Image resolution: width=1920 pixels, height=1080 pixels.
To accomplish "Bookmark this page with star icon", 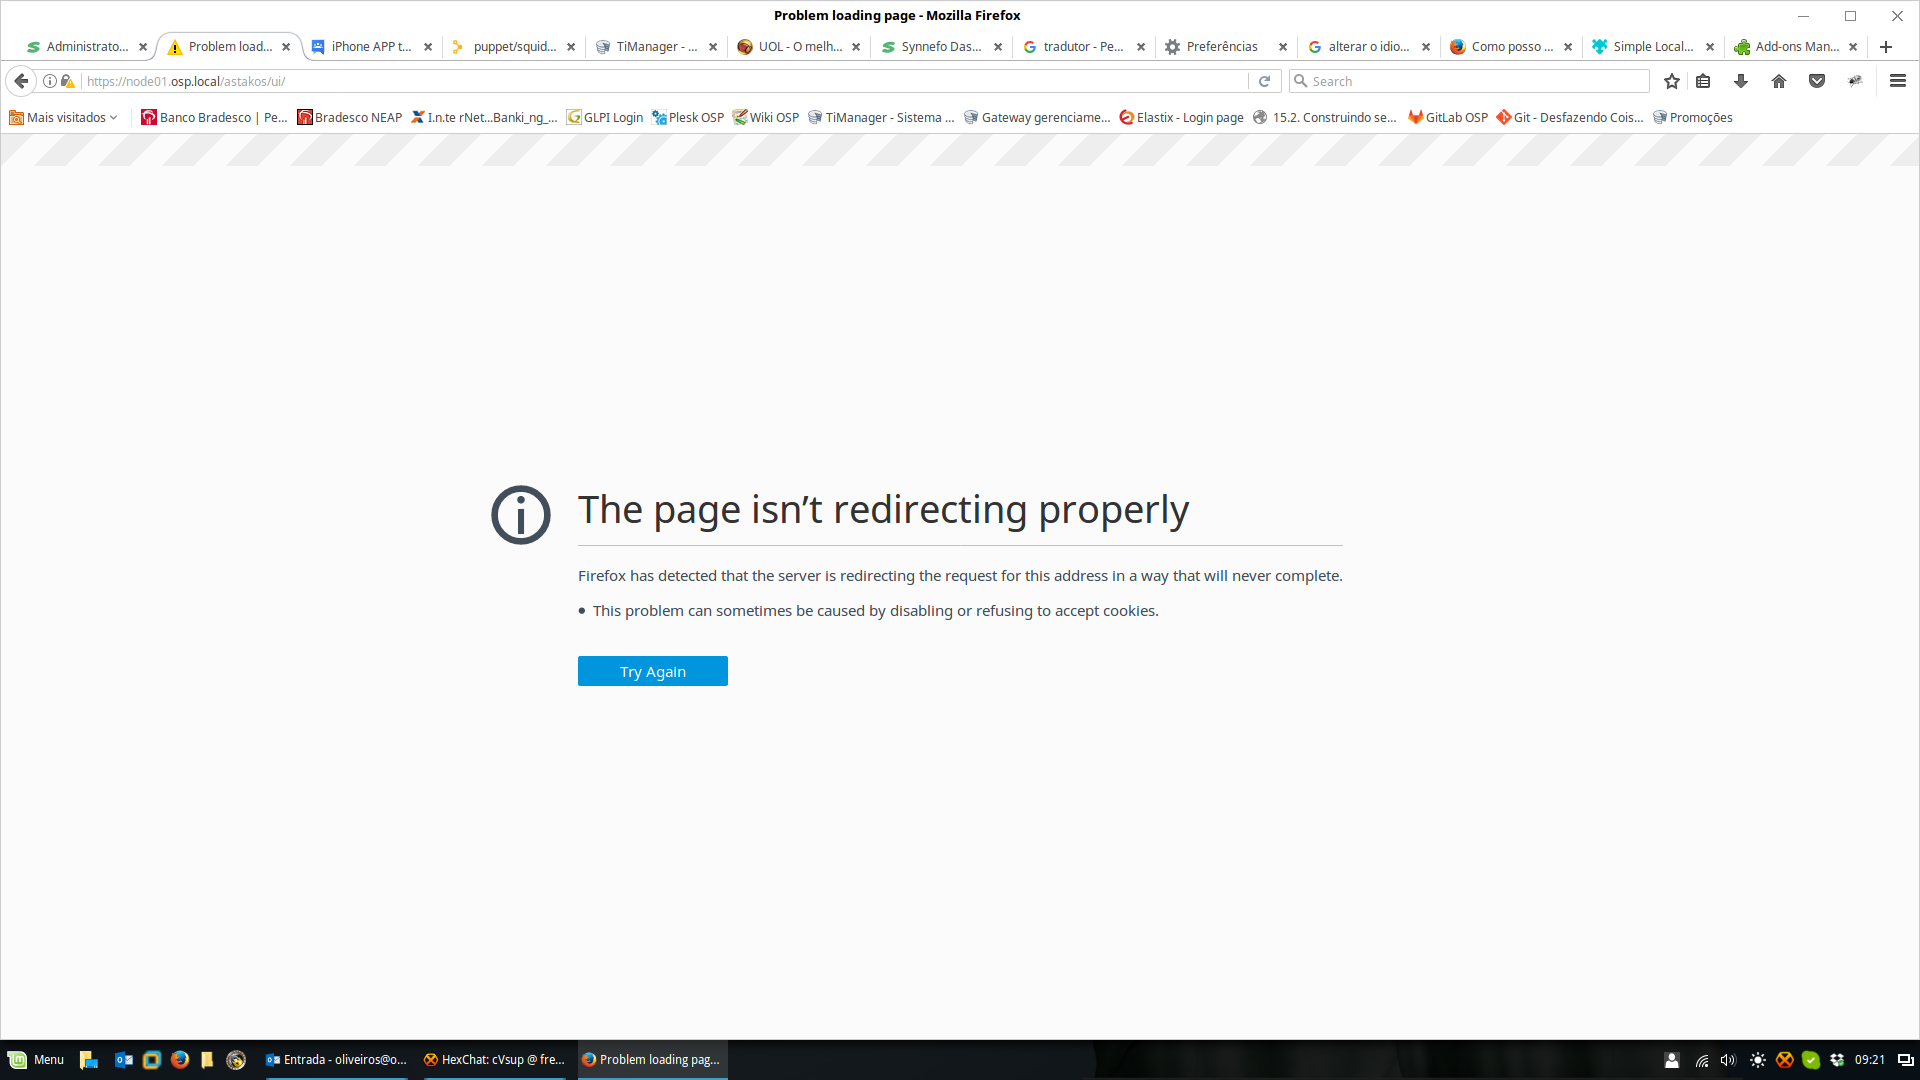I will pos(1671,81).
